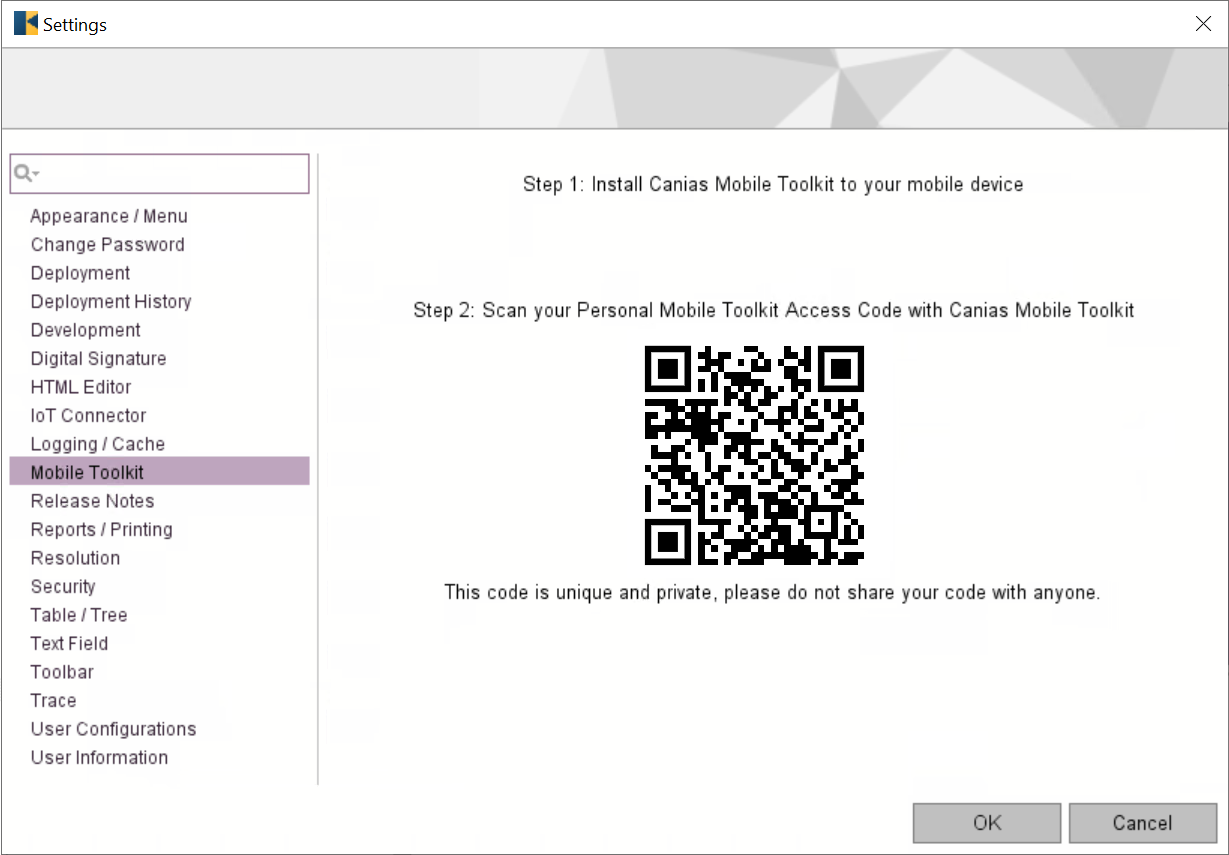Click the Step 1 install instruction text
The image size is (1229, 855).
tap(773, 185)
